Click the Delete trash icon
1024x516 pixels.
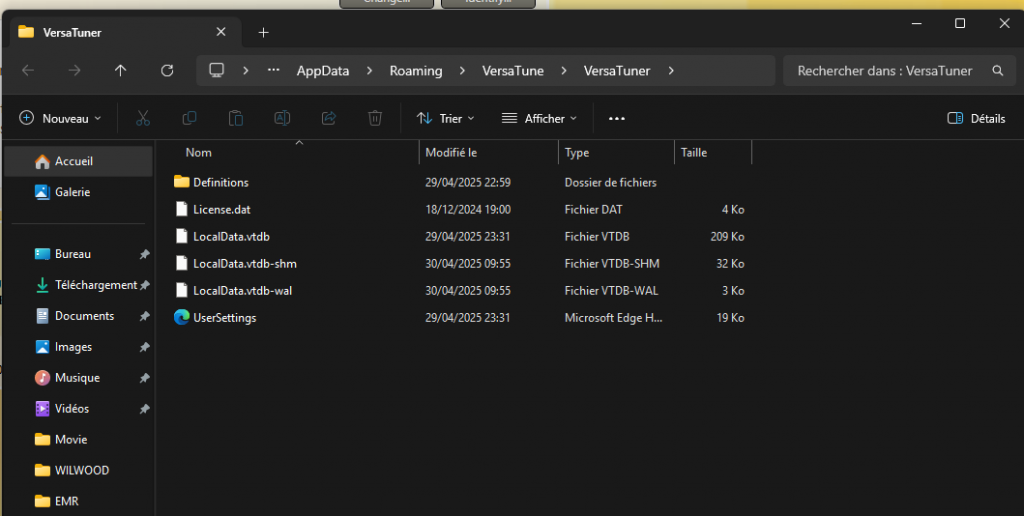pos(375,118)
